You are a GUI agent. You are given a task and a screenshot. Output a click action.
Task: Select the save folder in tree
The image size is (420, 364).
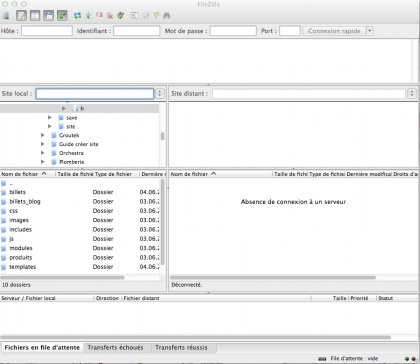tap(72, 118)
